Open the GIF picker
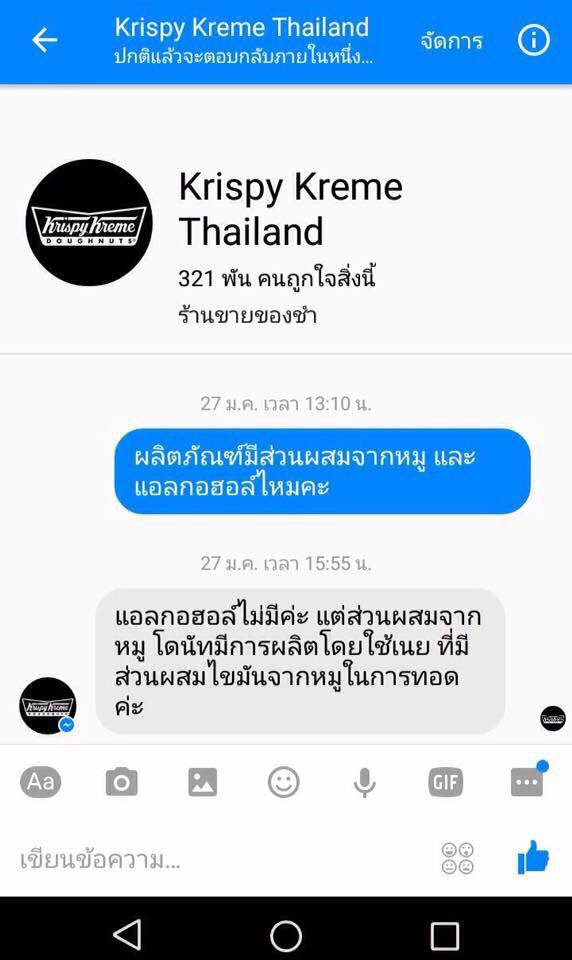The height and width of the screenshot is (960, 572). tap(446, 782)
